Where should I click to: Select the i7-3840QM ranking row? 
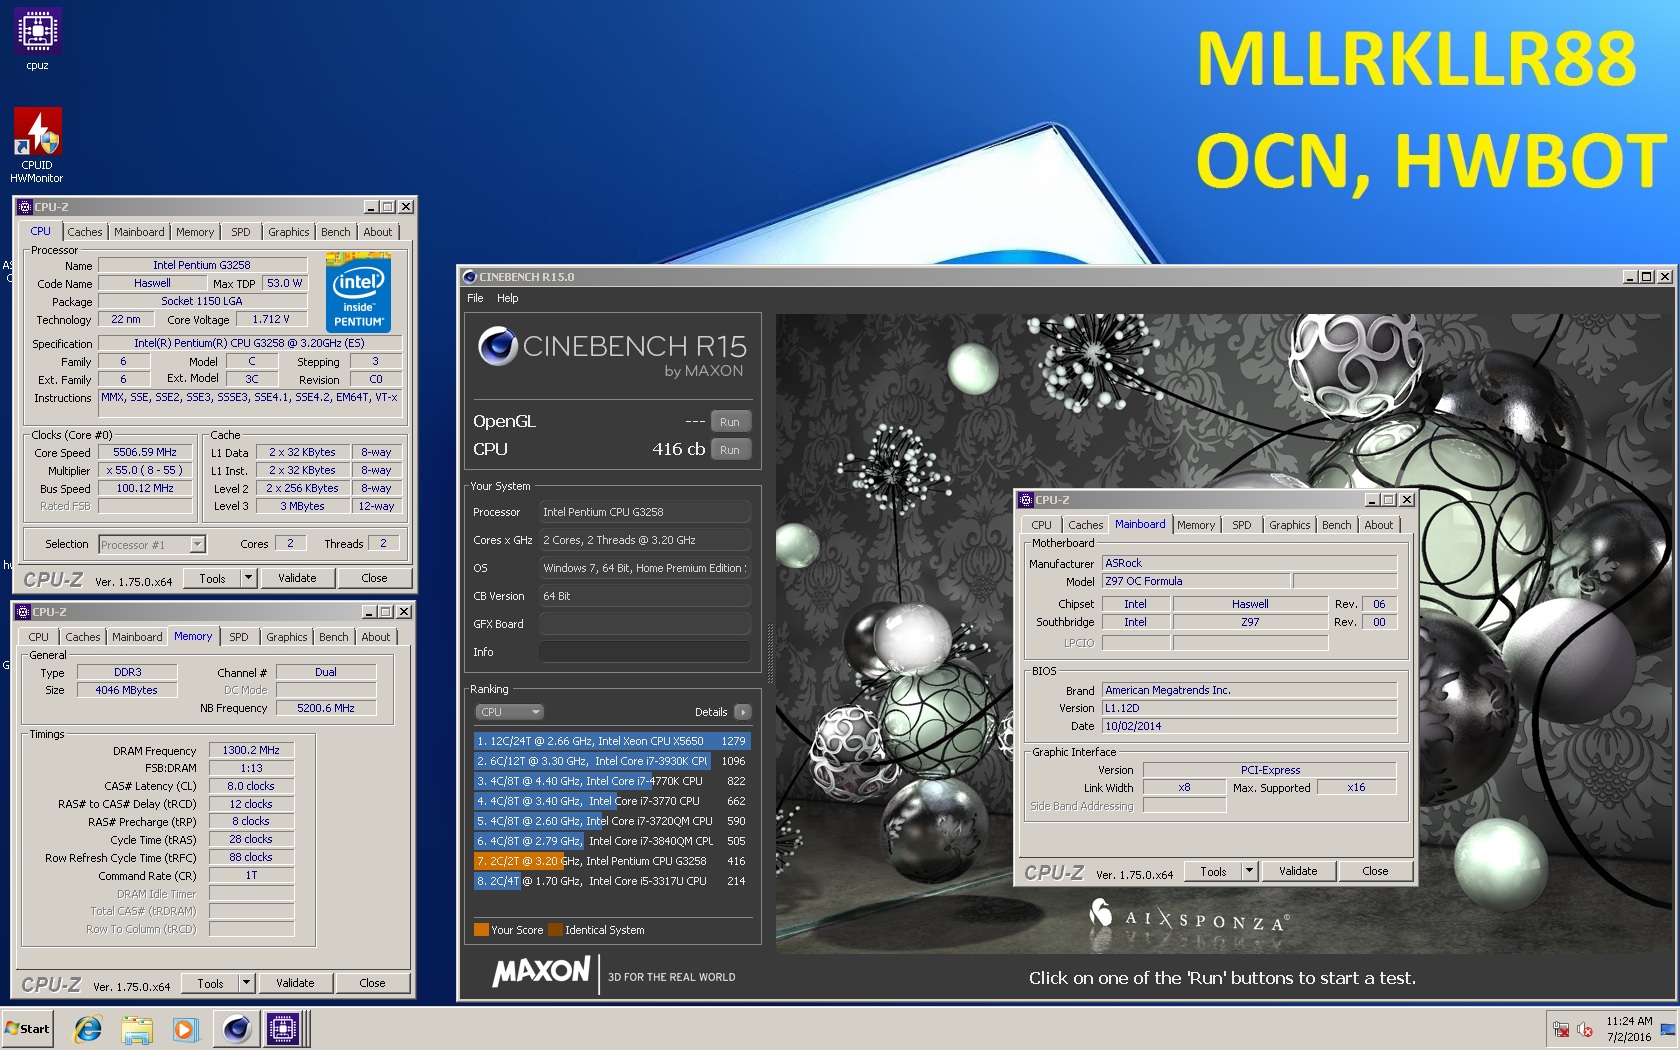click(x=612, y=841)
